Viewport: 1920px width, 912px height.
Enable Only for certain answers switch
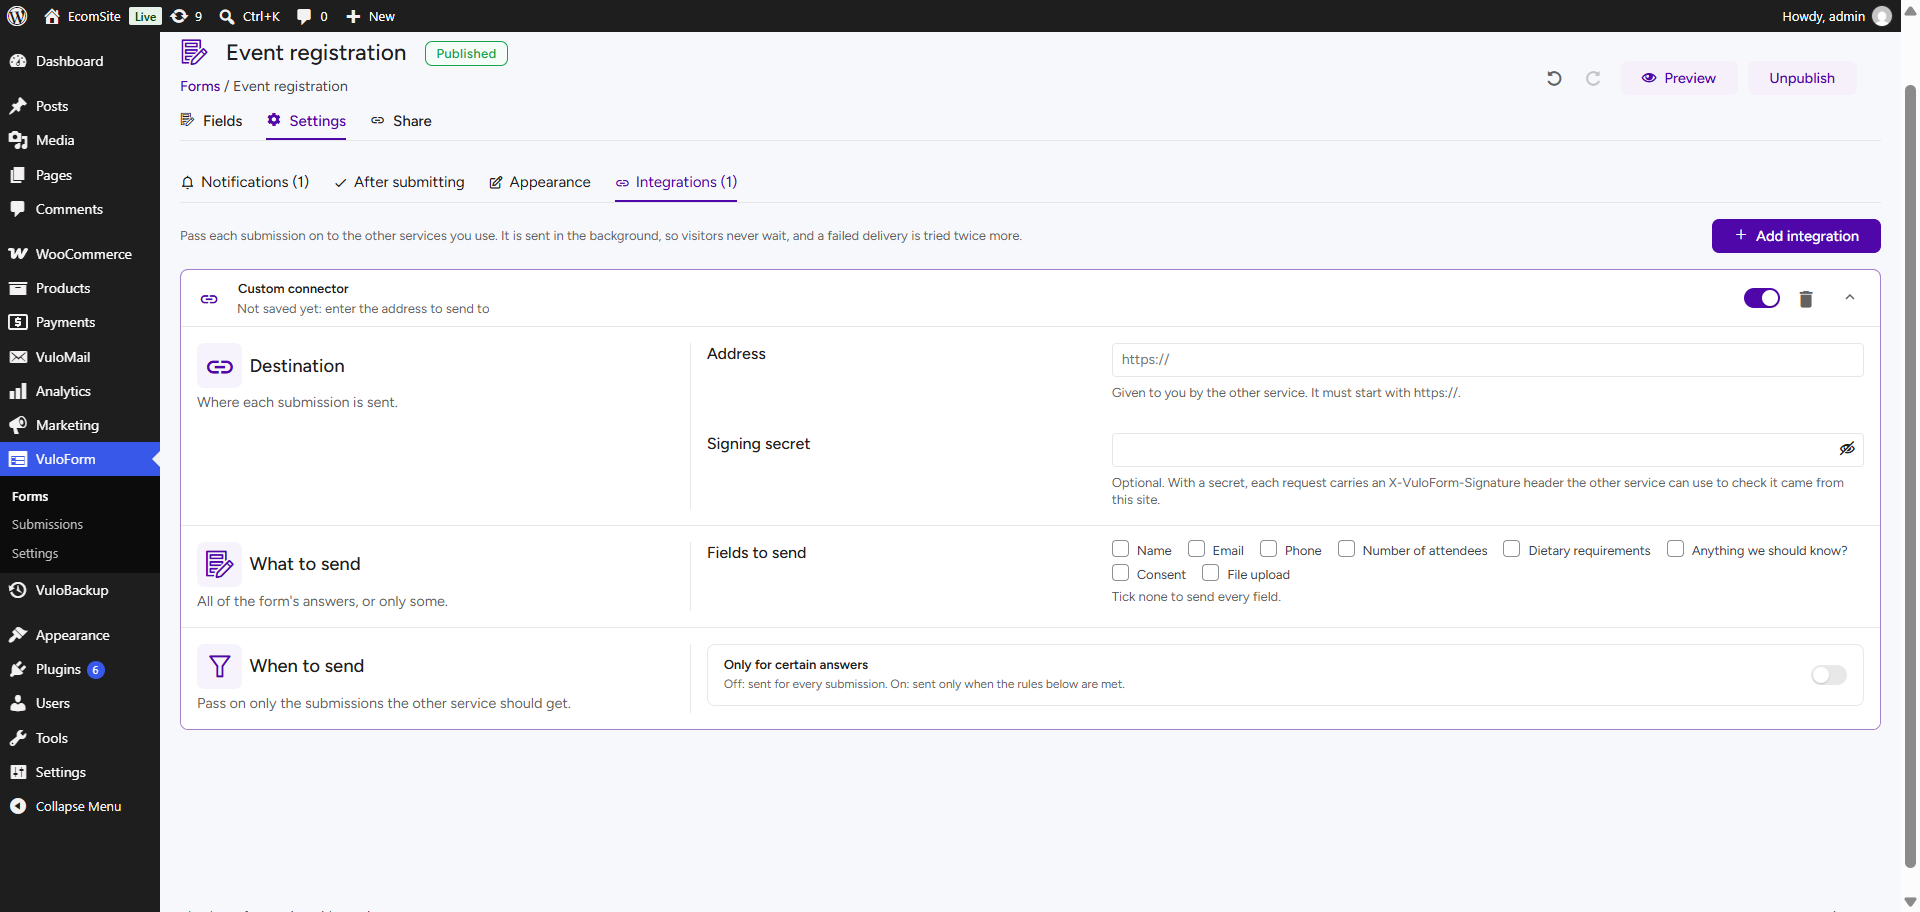pyautogui.click(x=1828, y=675)
